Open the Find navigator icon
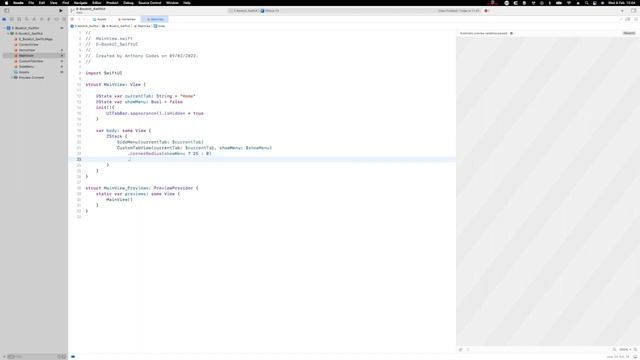Viewport: 640px width, 360px height. click(x=27, y=19)
